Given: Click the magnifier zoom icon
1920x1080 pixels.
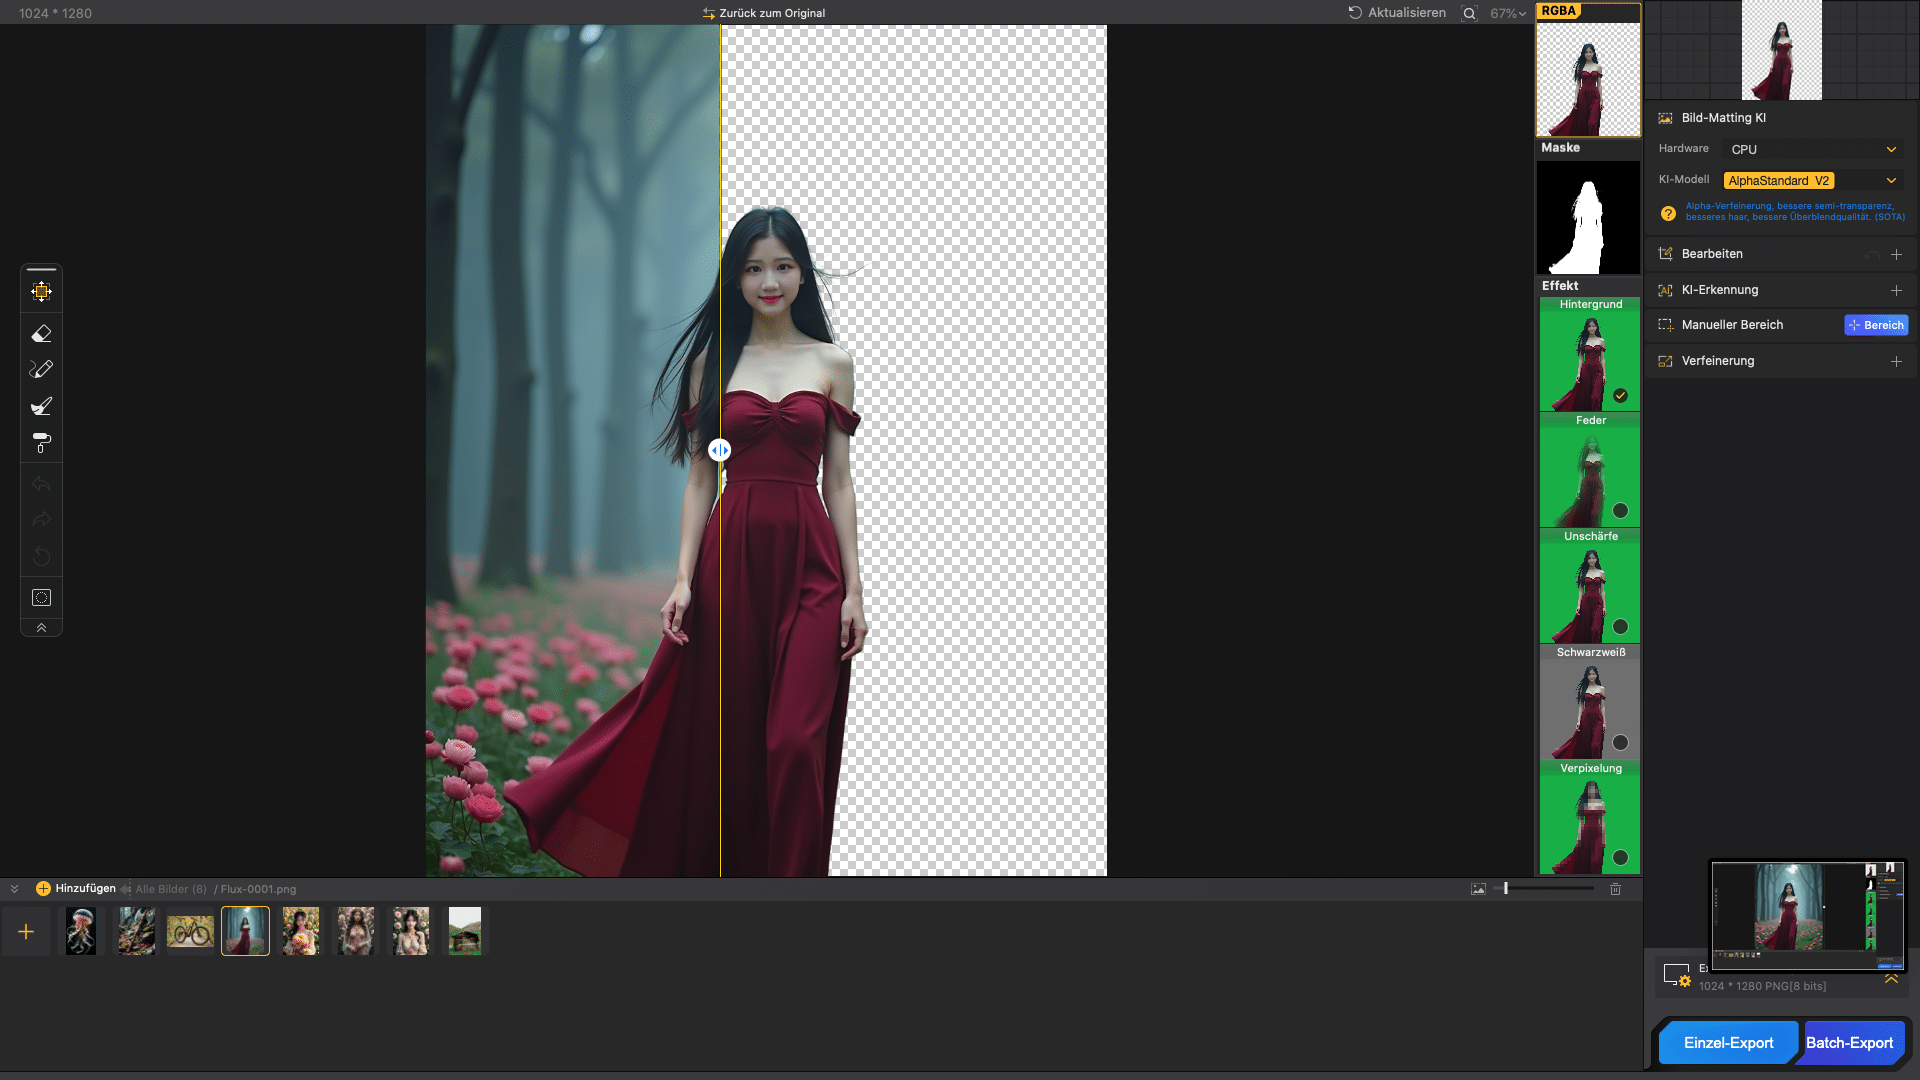Looking at the screenshot, I should (1469, 14).
